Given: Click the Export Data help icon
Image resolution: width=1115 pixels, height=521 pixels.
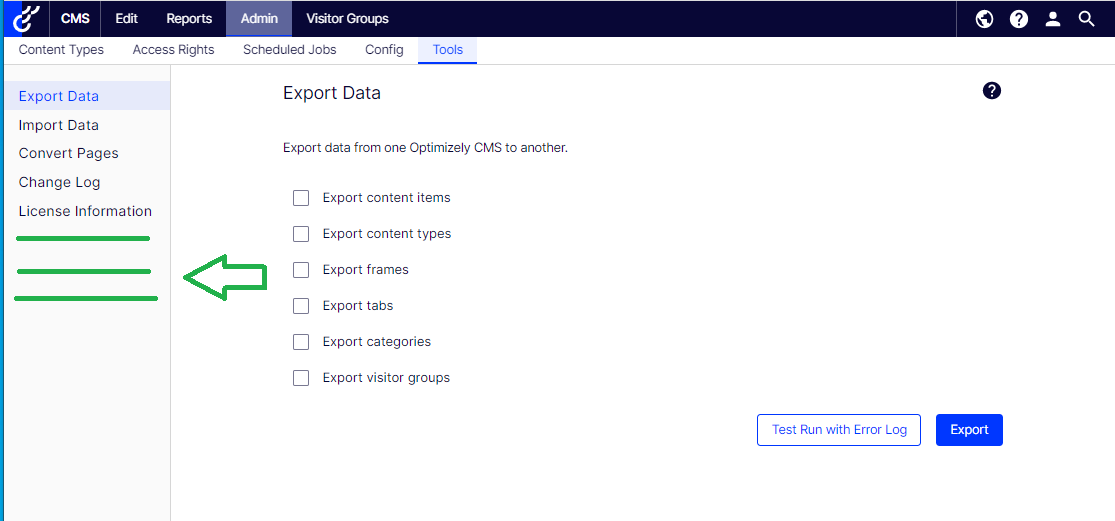Looking at the screenshot, I should coord(991,91).
